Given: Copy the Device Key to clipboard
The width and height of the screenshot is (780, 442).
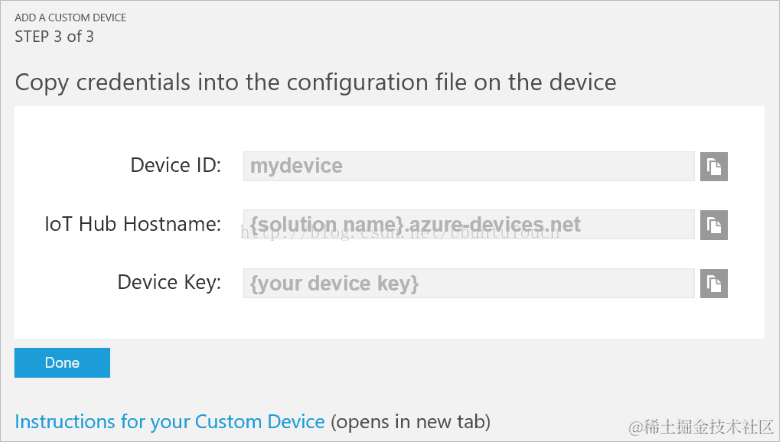Looking at the screenshot, I should pyautogui.click(x=714, y=284).
